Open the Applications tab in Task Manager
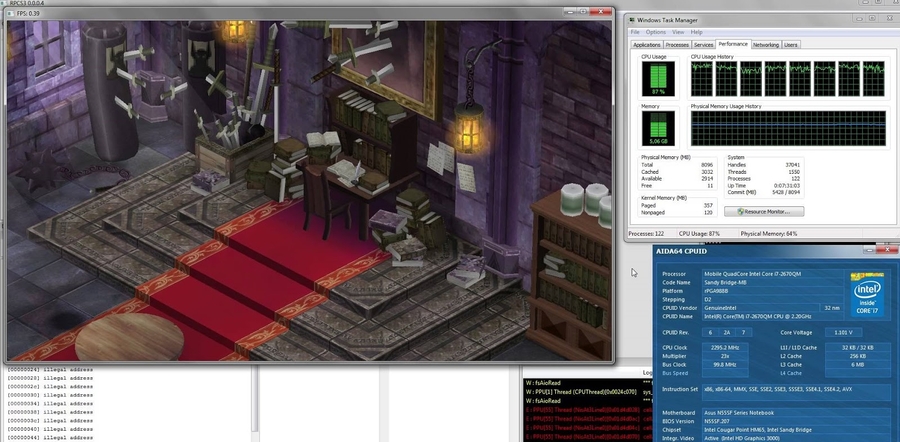 [647, 45]
